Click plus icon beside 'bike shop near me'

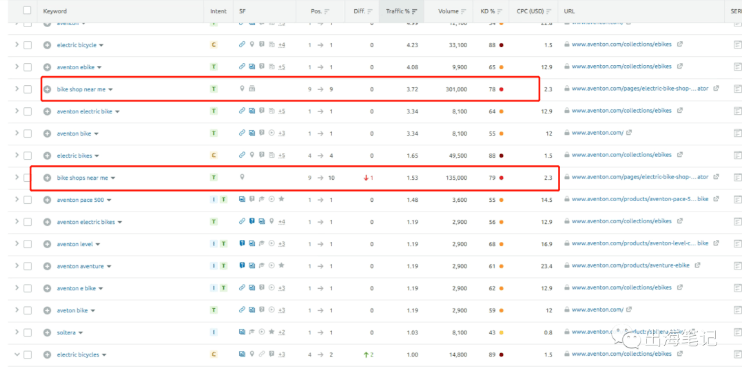(47, 89)
